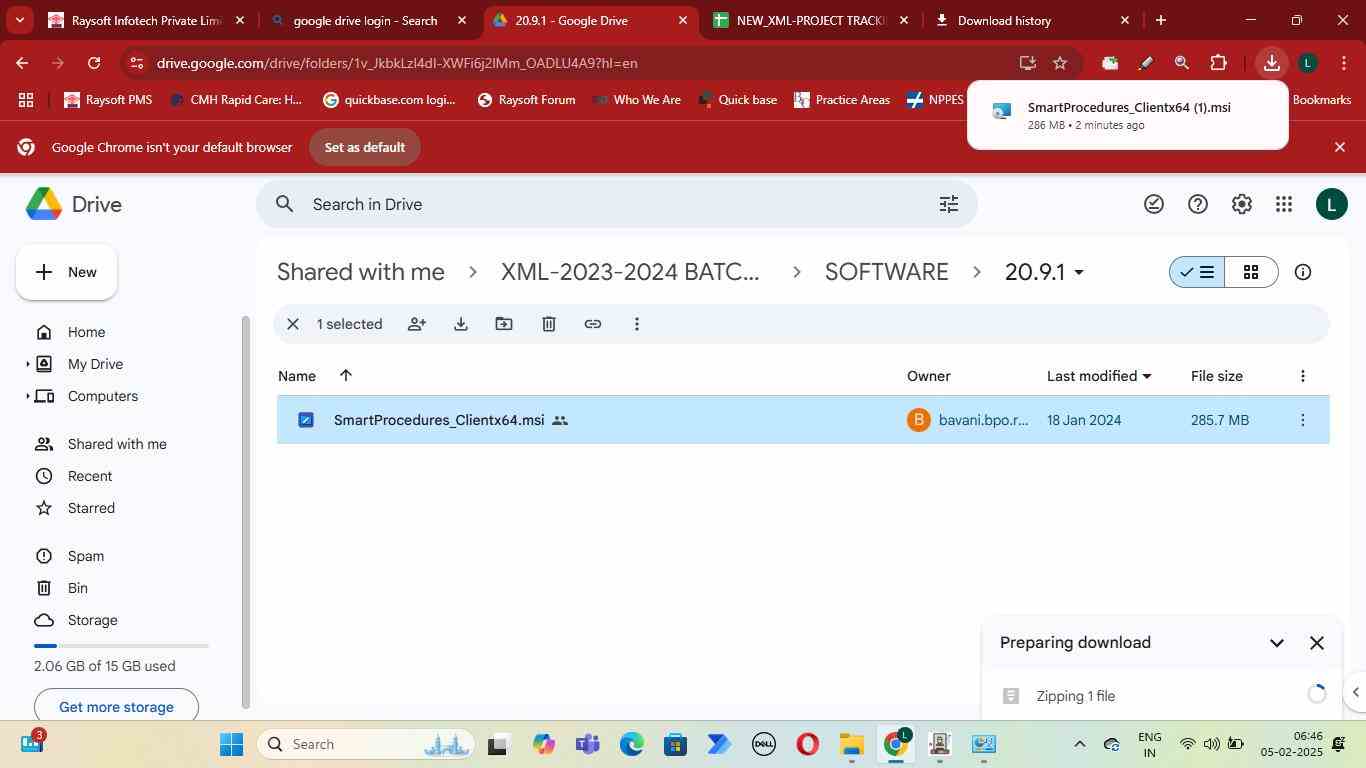Open downloaded SmartProcedures_Clientx64 (1).msi popup item
The width and height of the screenshot is (1366, 768).
pyautogui.click(x=1127, y=115)
